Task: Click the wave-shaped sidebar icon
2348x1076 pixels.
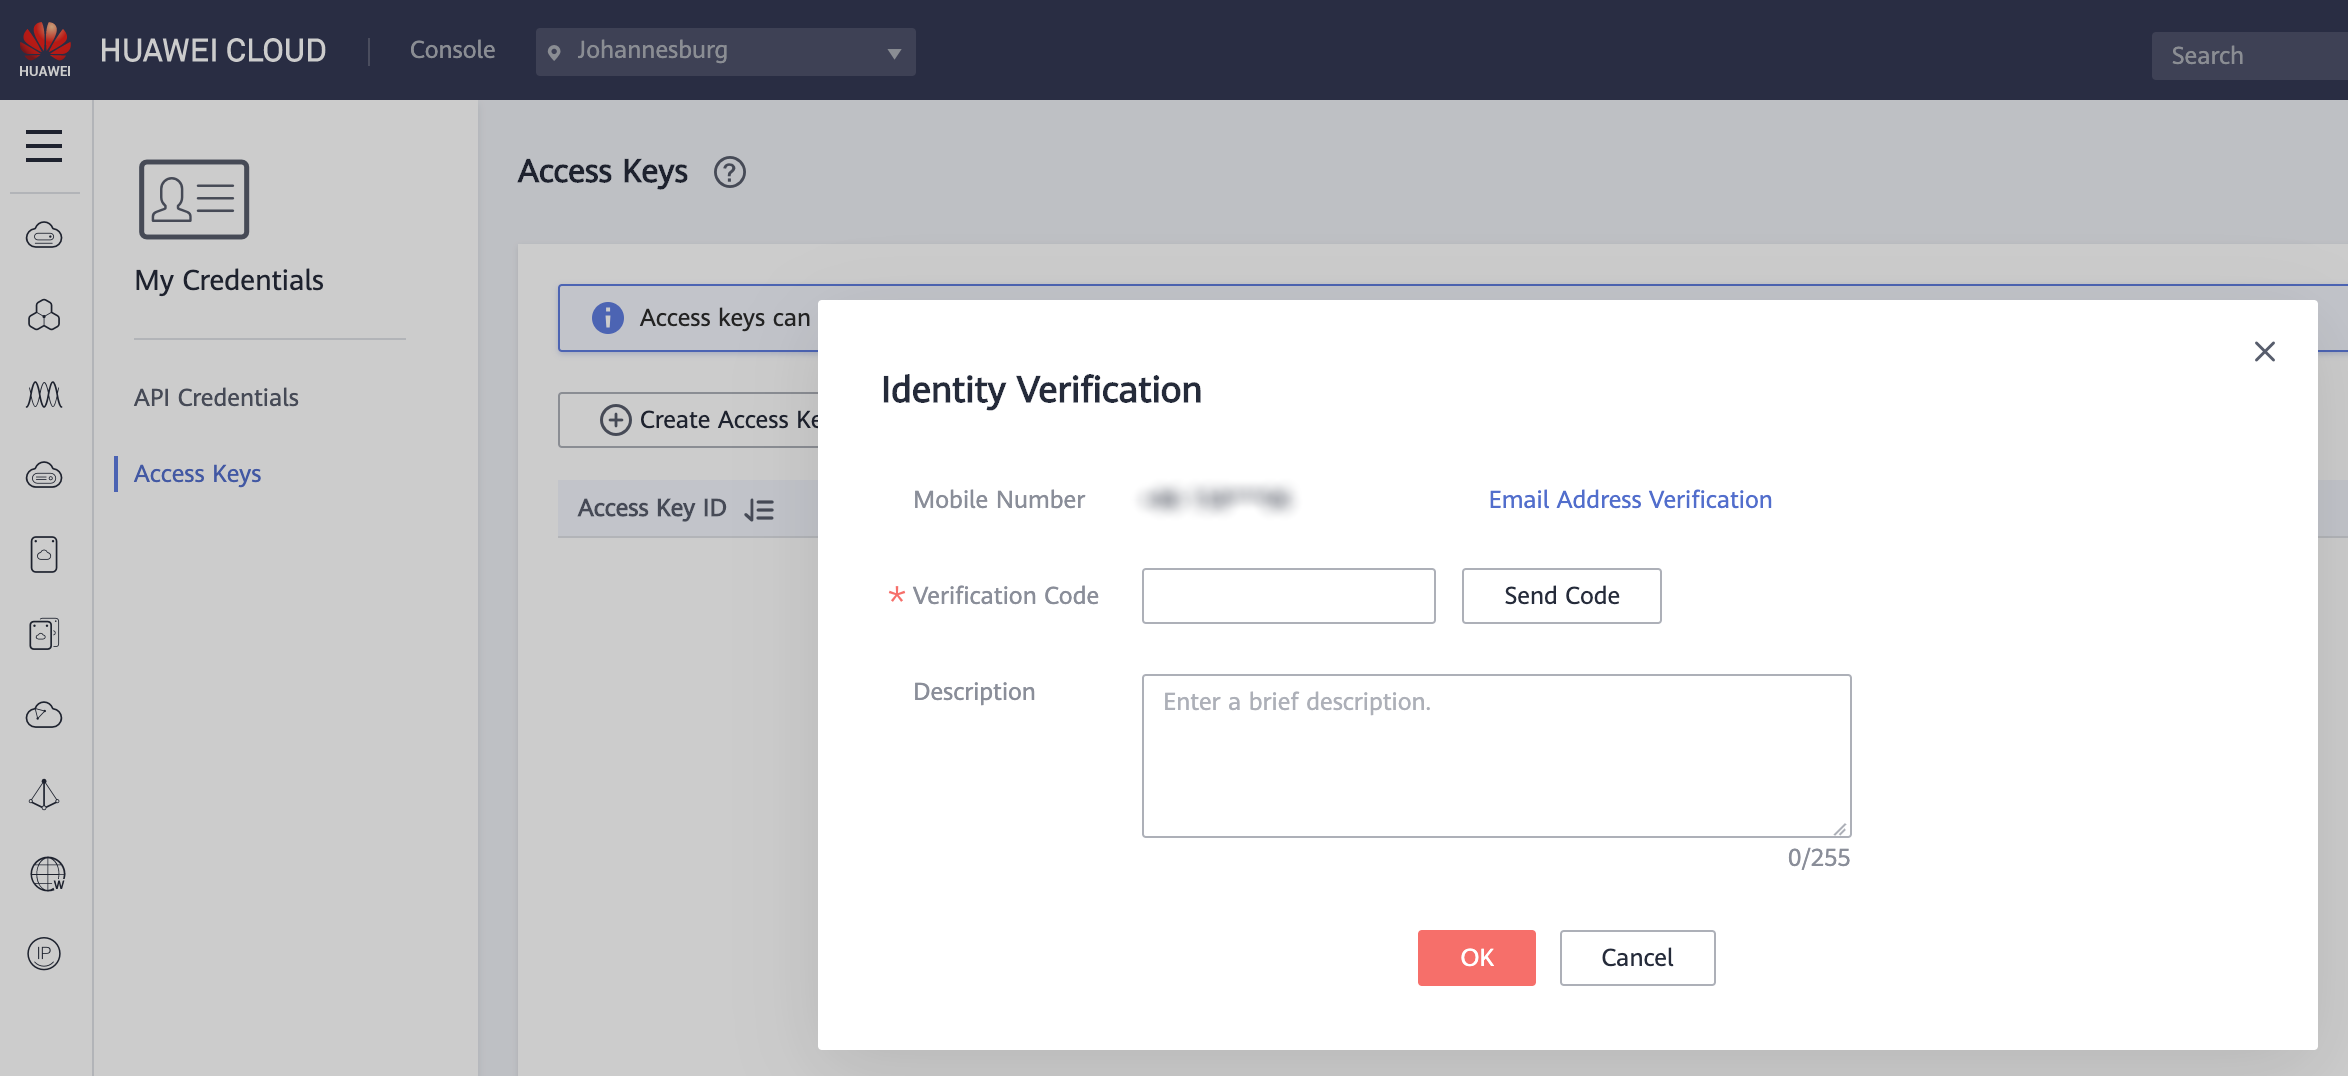Action: [x=44, y=395]
